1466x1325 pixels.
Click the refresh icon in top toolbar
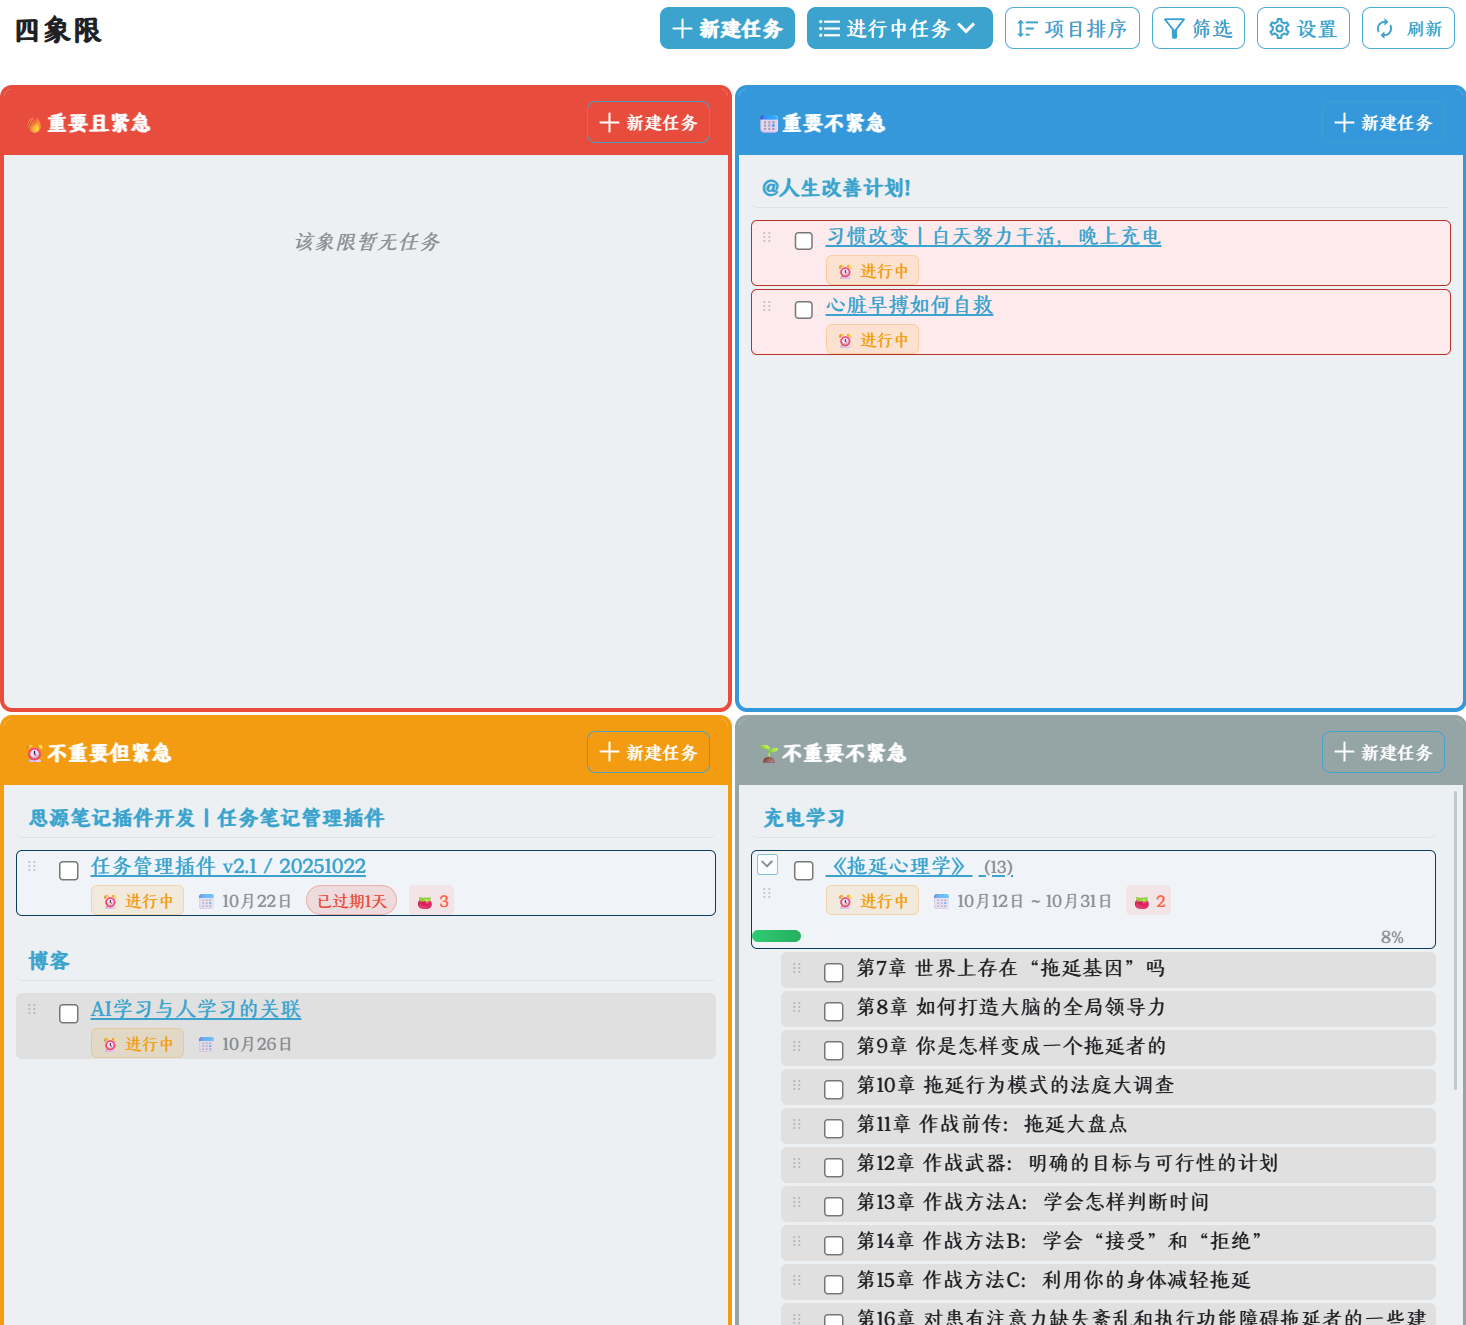coord(1385,29)
